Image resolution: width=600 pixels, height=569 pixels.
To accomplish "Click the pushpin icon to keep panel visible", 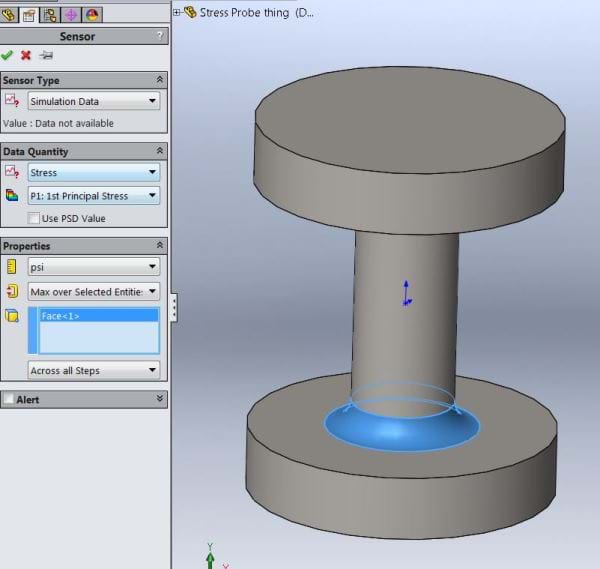I will click(45, 56).
